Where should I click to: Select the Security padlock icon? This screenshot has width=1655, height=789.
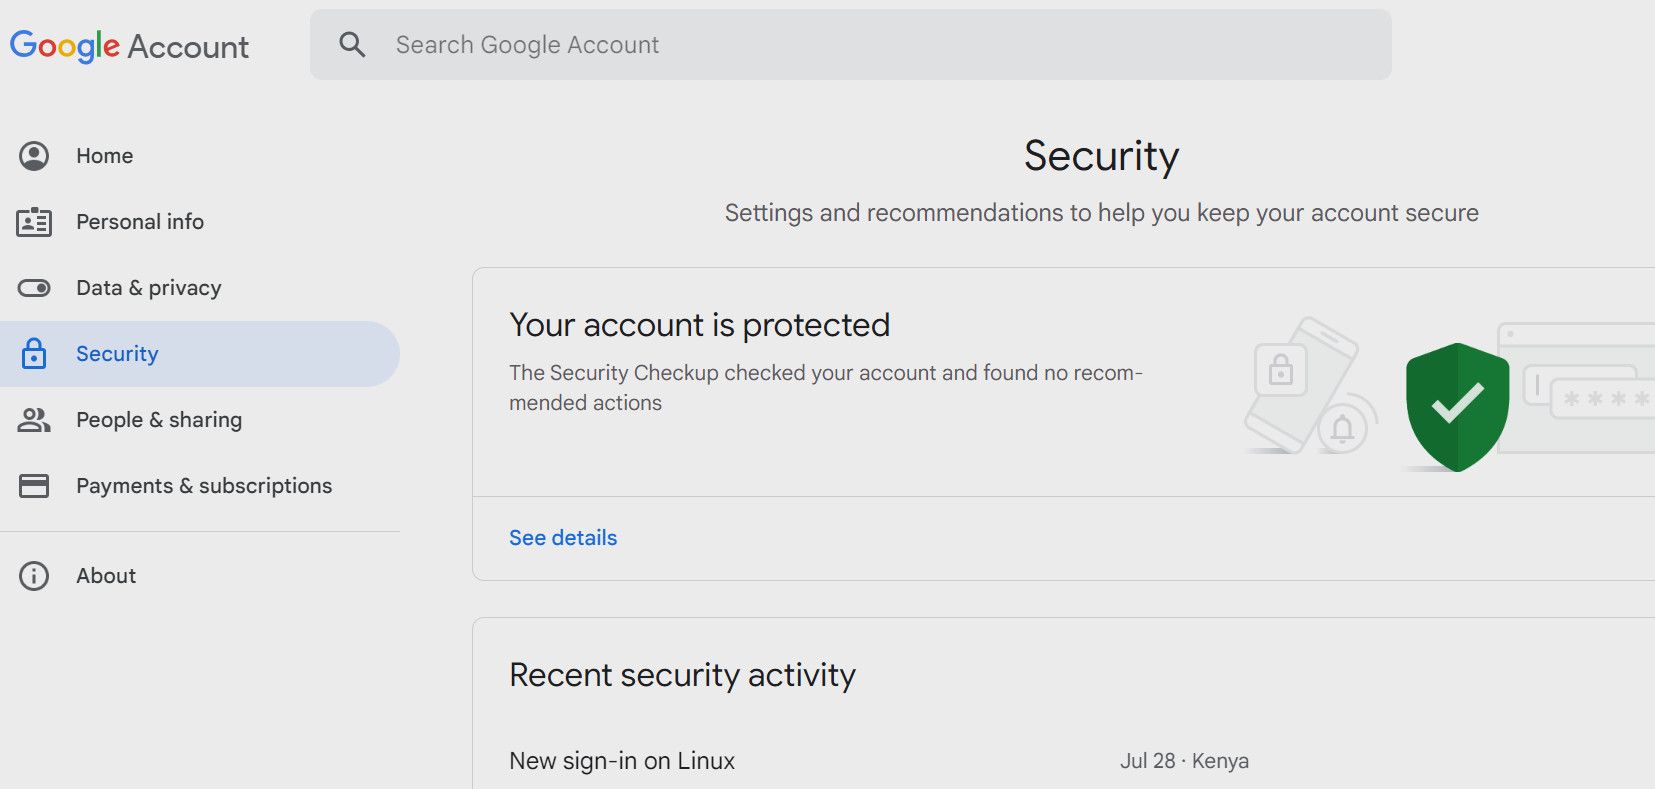(x=34, y=353)
